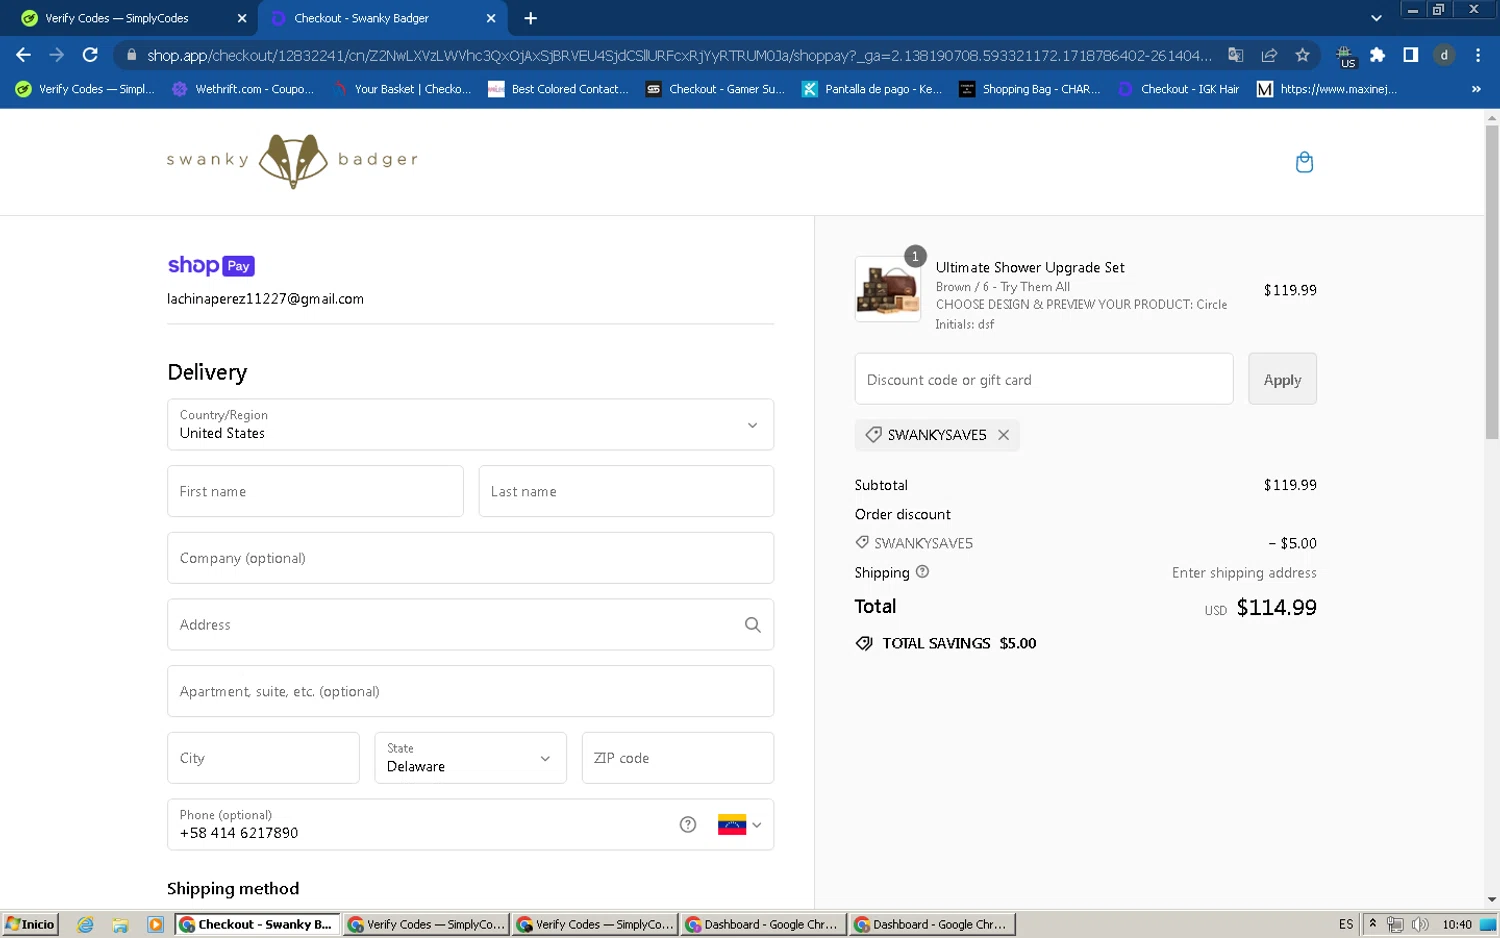This screenshot has height=938, width=1500.
Task: Toggle the browser side panel icon
Action: [1410, 55]
